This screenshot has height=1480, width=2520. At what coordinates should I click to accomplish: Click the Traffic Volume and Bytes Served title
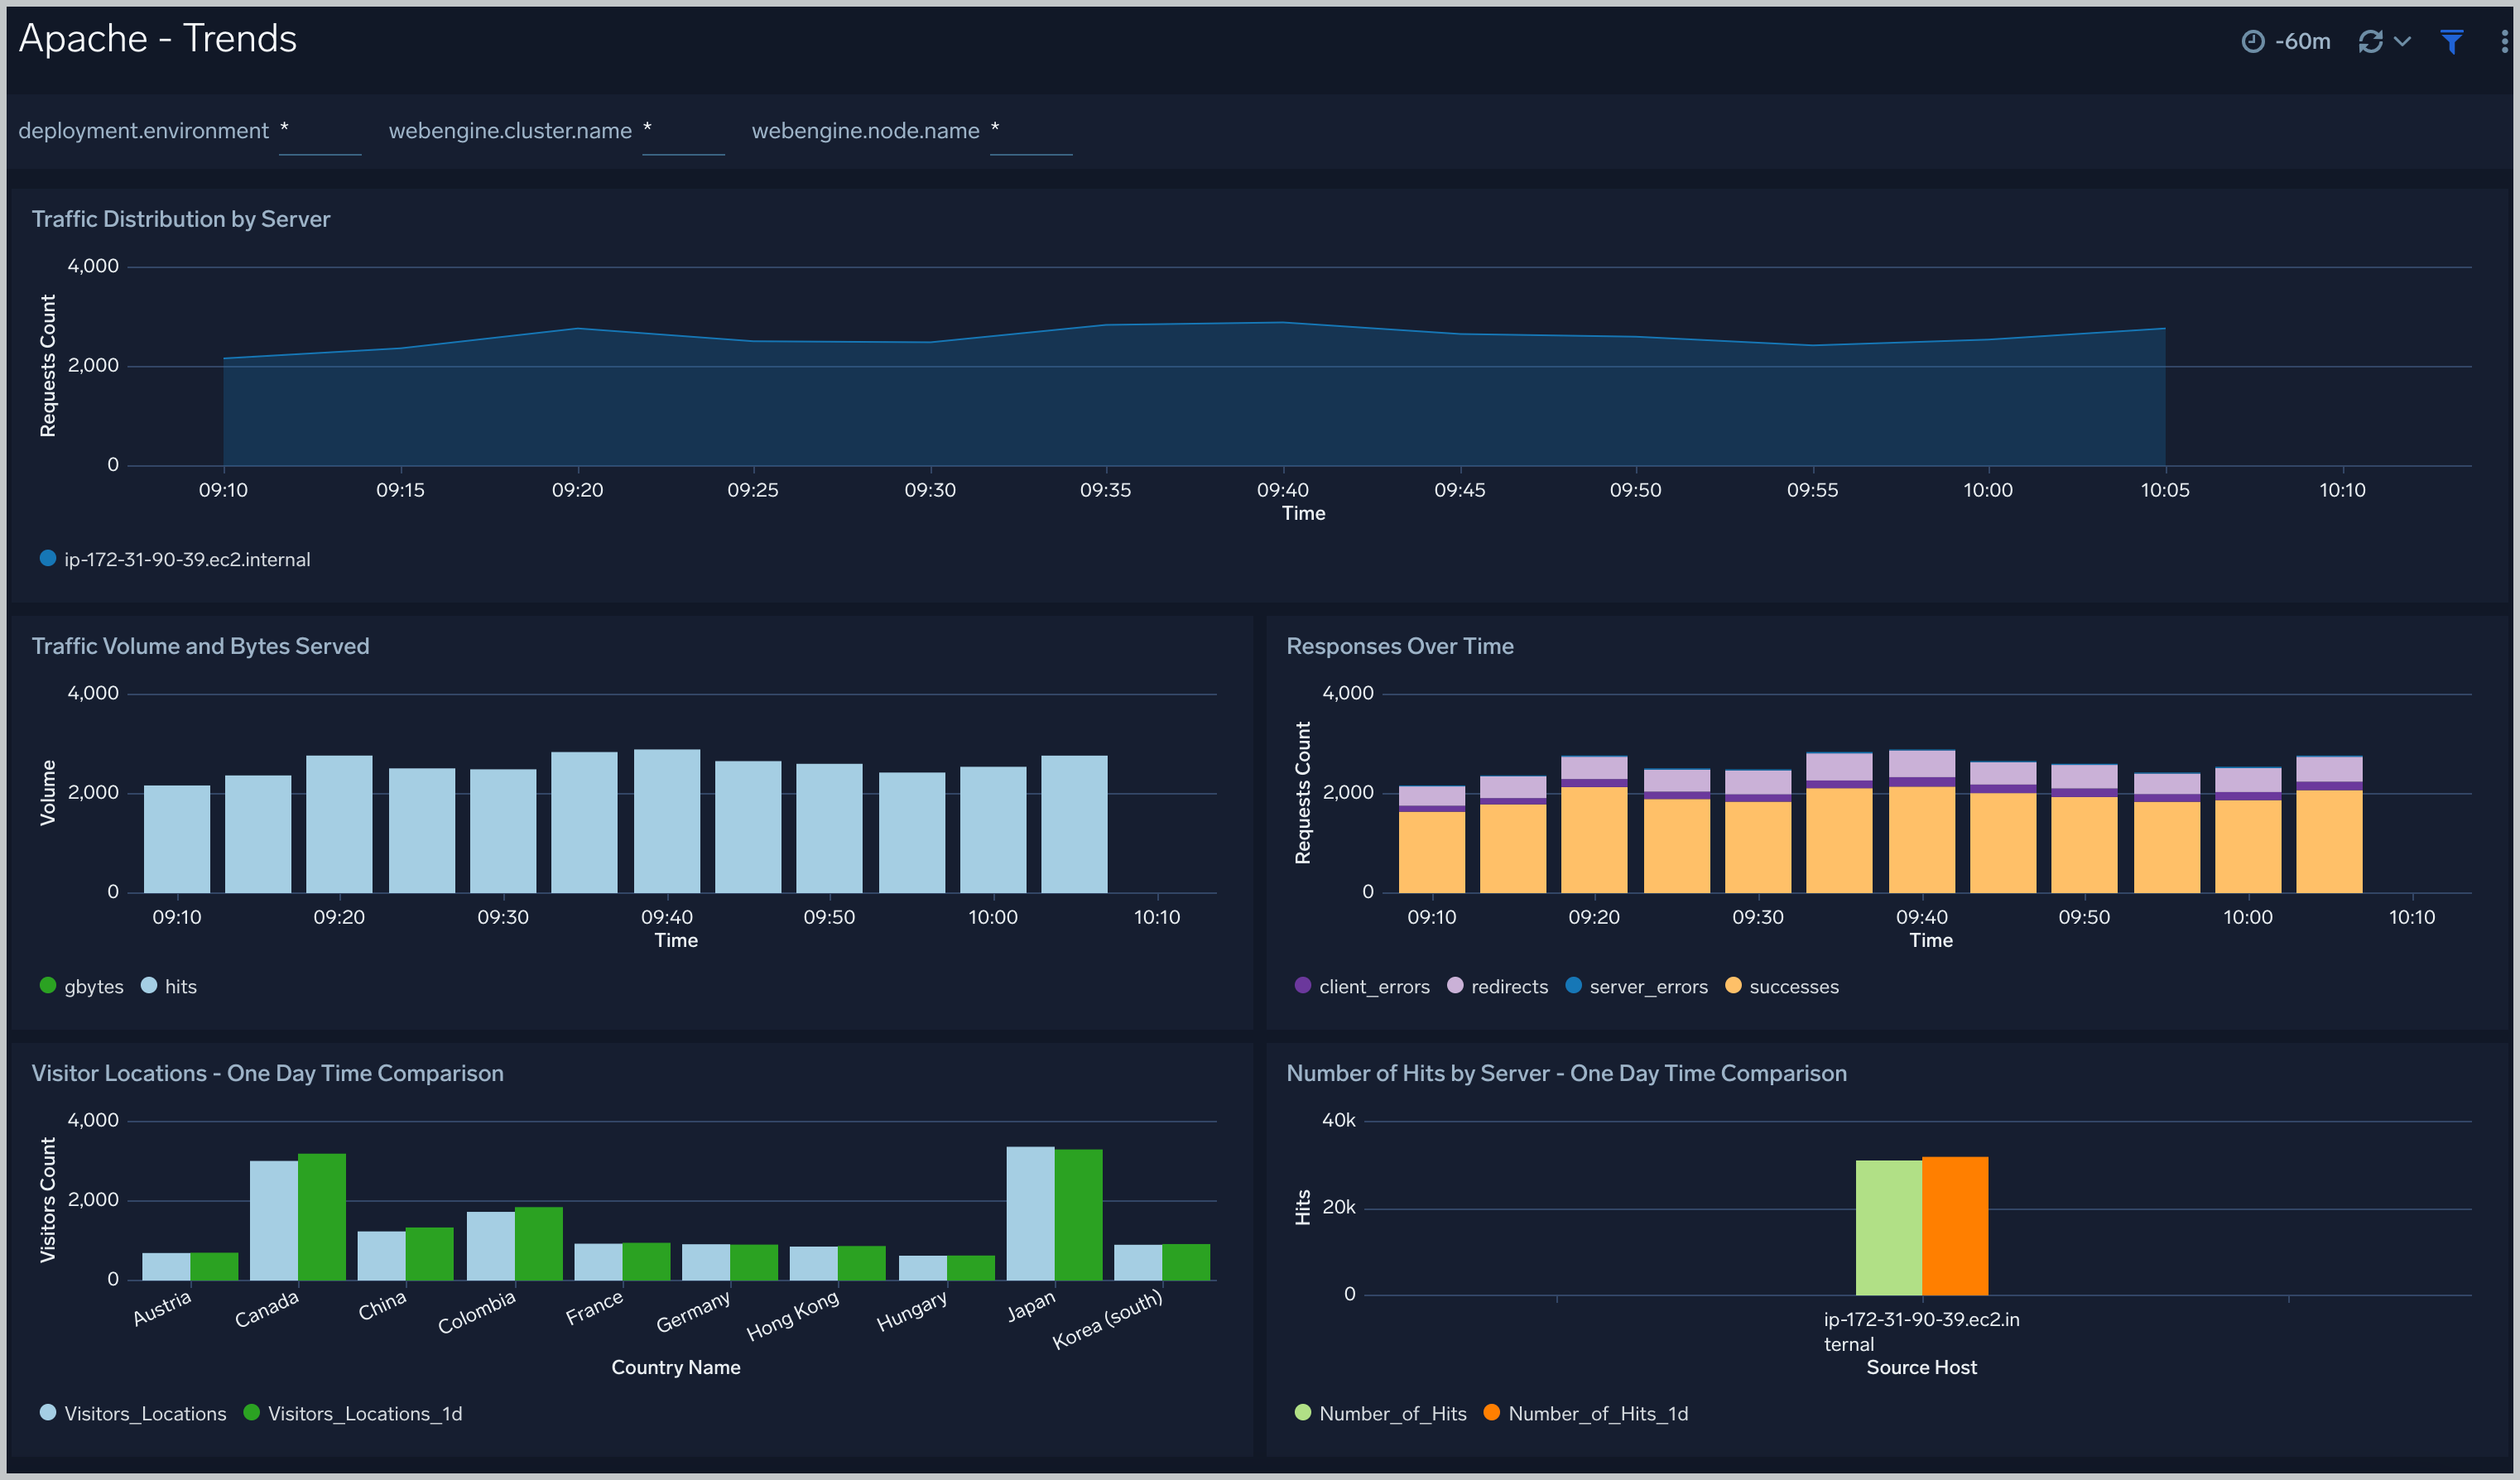[201, 646]
